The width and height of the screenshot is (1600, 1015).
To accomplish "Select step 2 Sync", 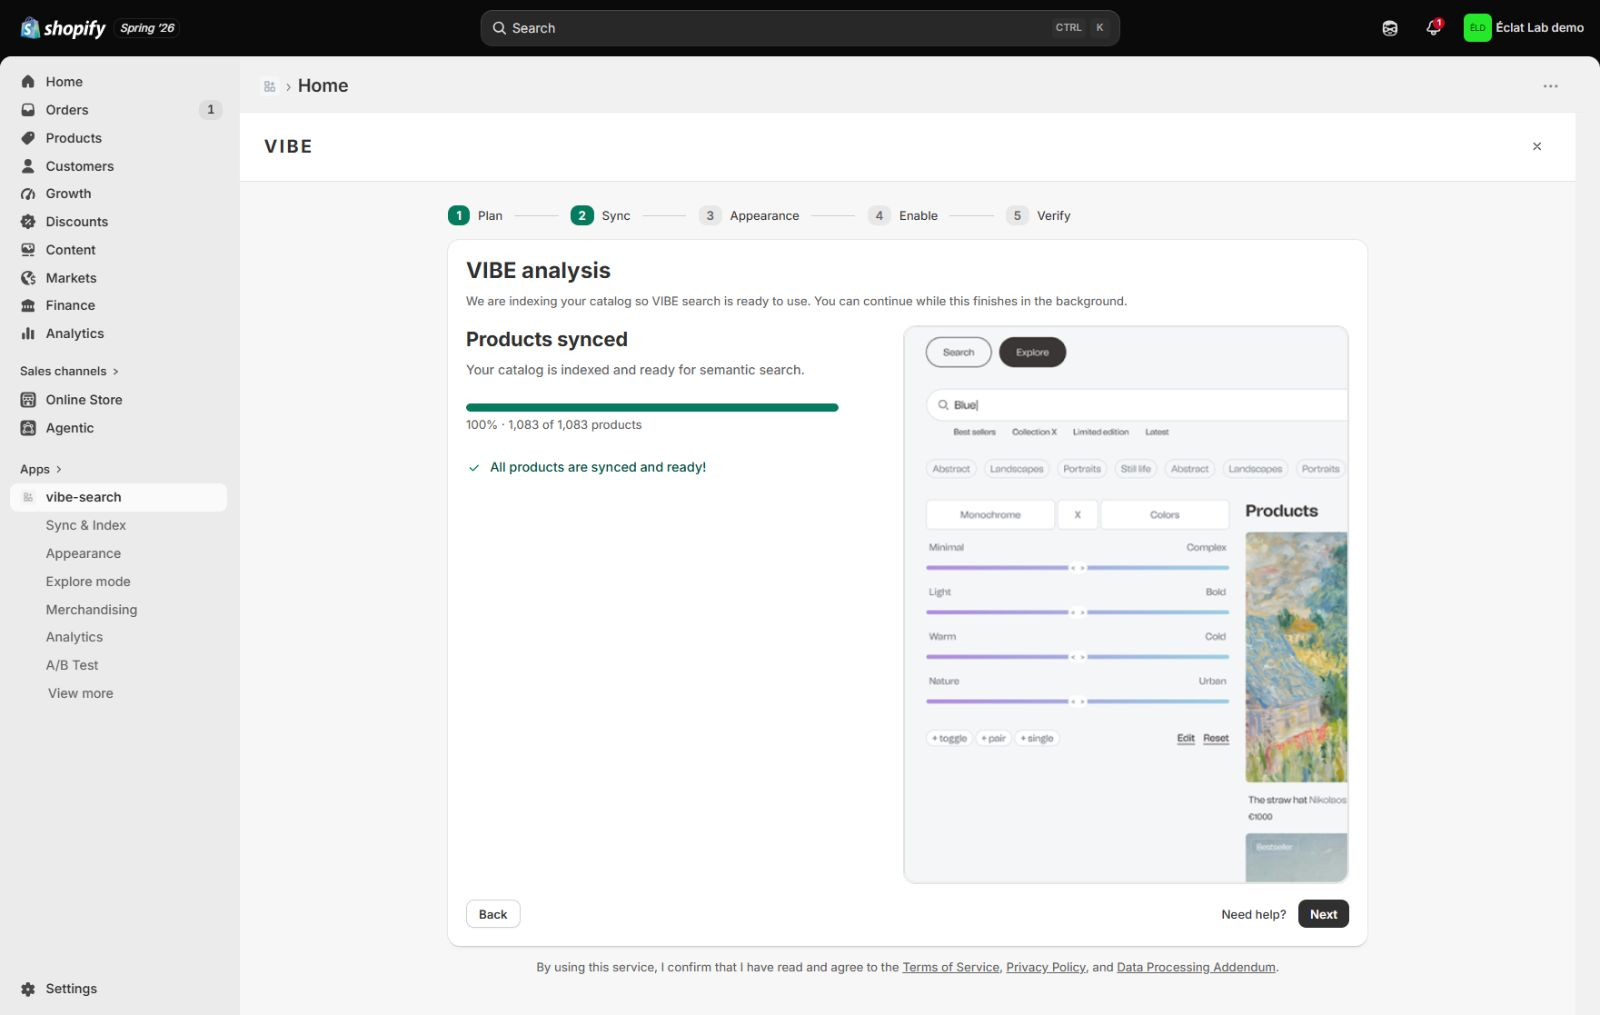I will [600, 215].
